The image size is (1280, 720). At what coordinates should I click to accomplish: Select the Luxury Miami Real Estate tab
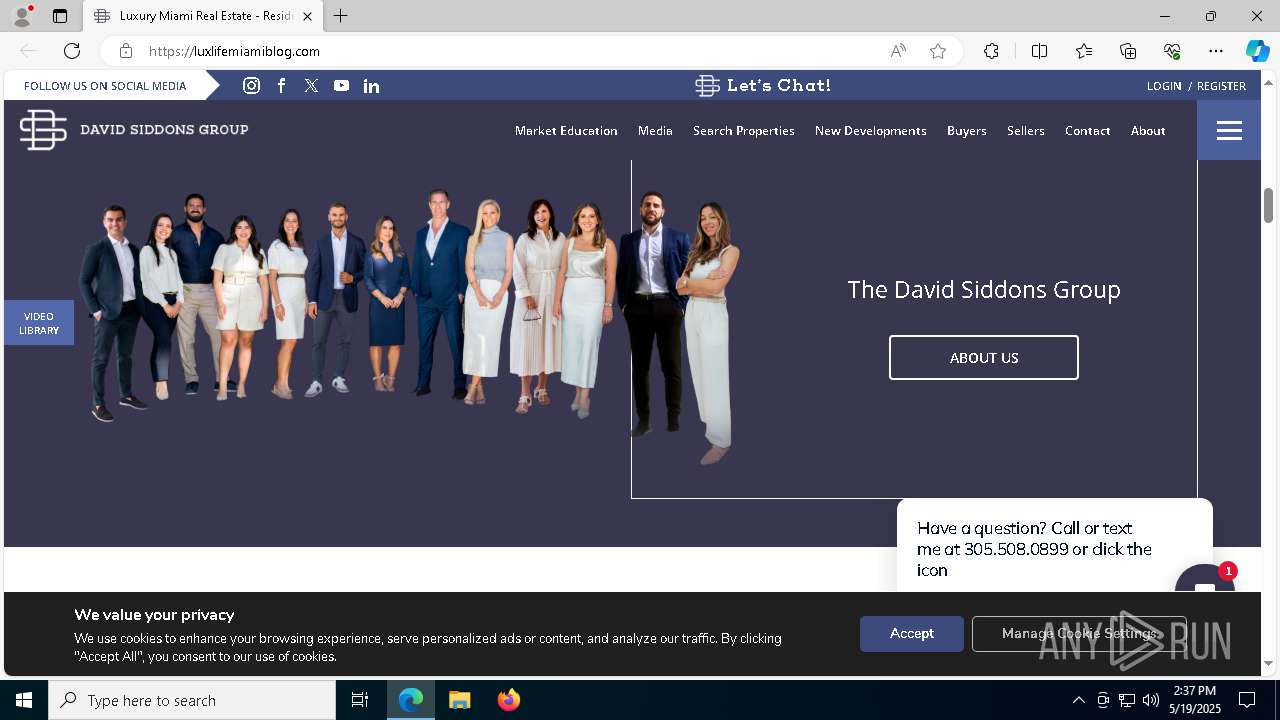[203, 16]
